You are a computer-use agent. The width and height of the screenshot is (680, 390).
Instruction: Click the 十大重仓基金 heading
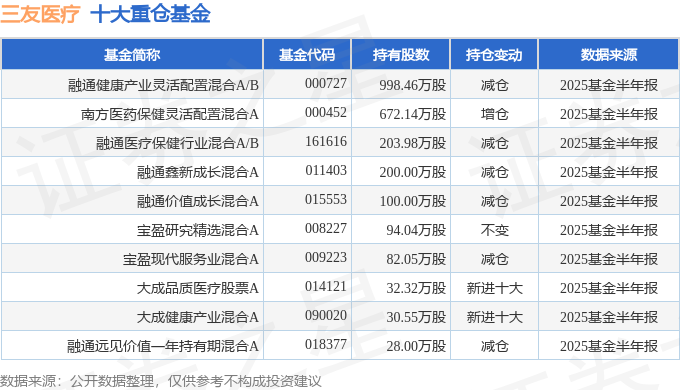[x=150, y=13]
